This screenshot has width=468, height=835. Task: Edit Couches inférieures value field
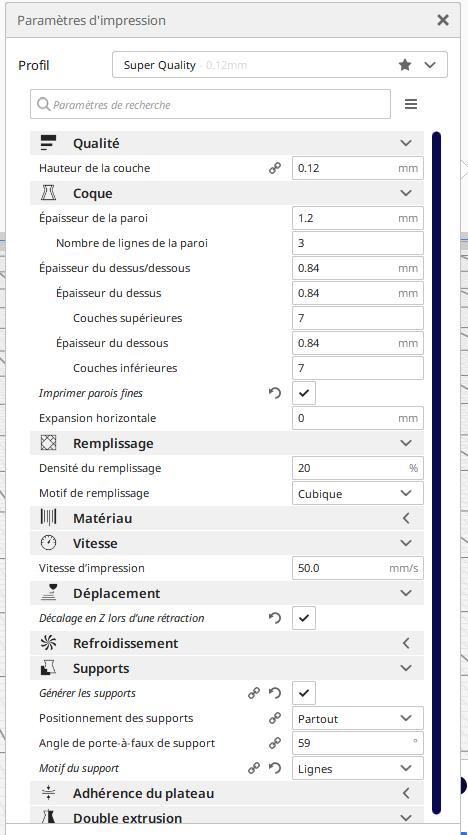[358, 368]
